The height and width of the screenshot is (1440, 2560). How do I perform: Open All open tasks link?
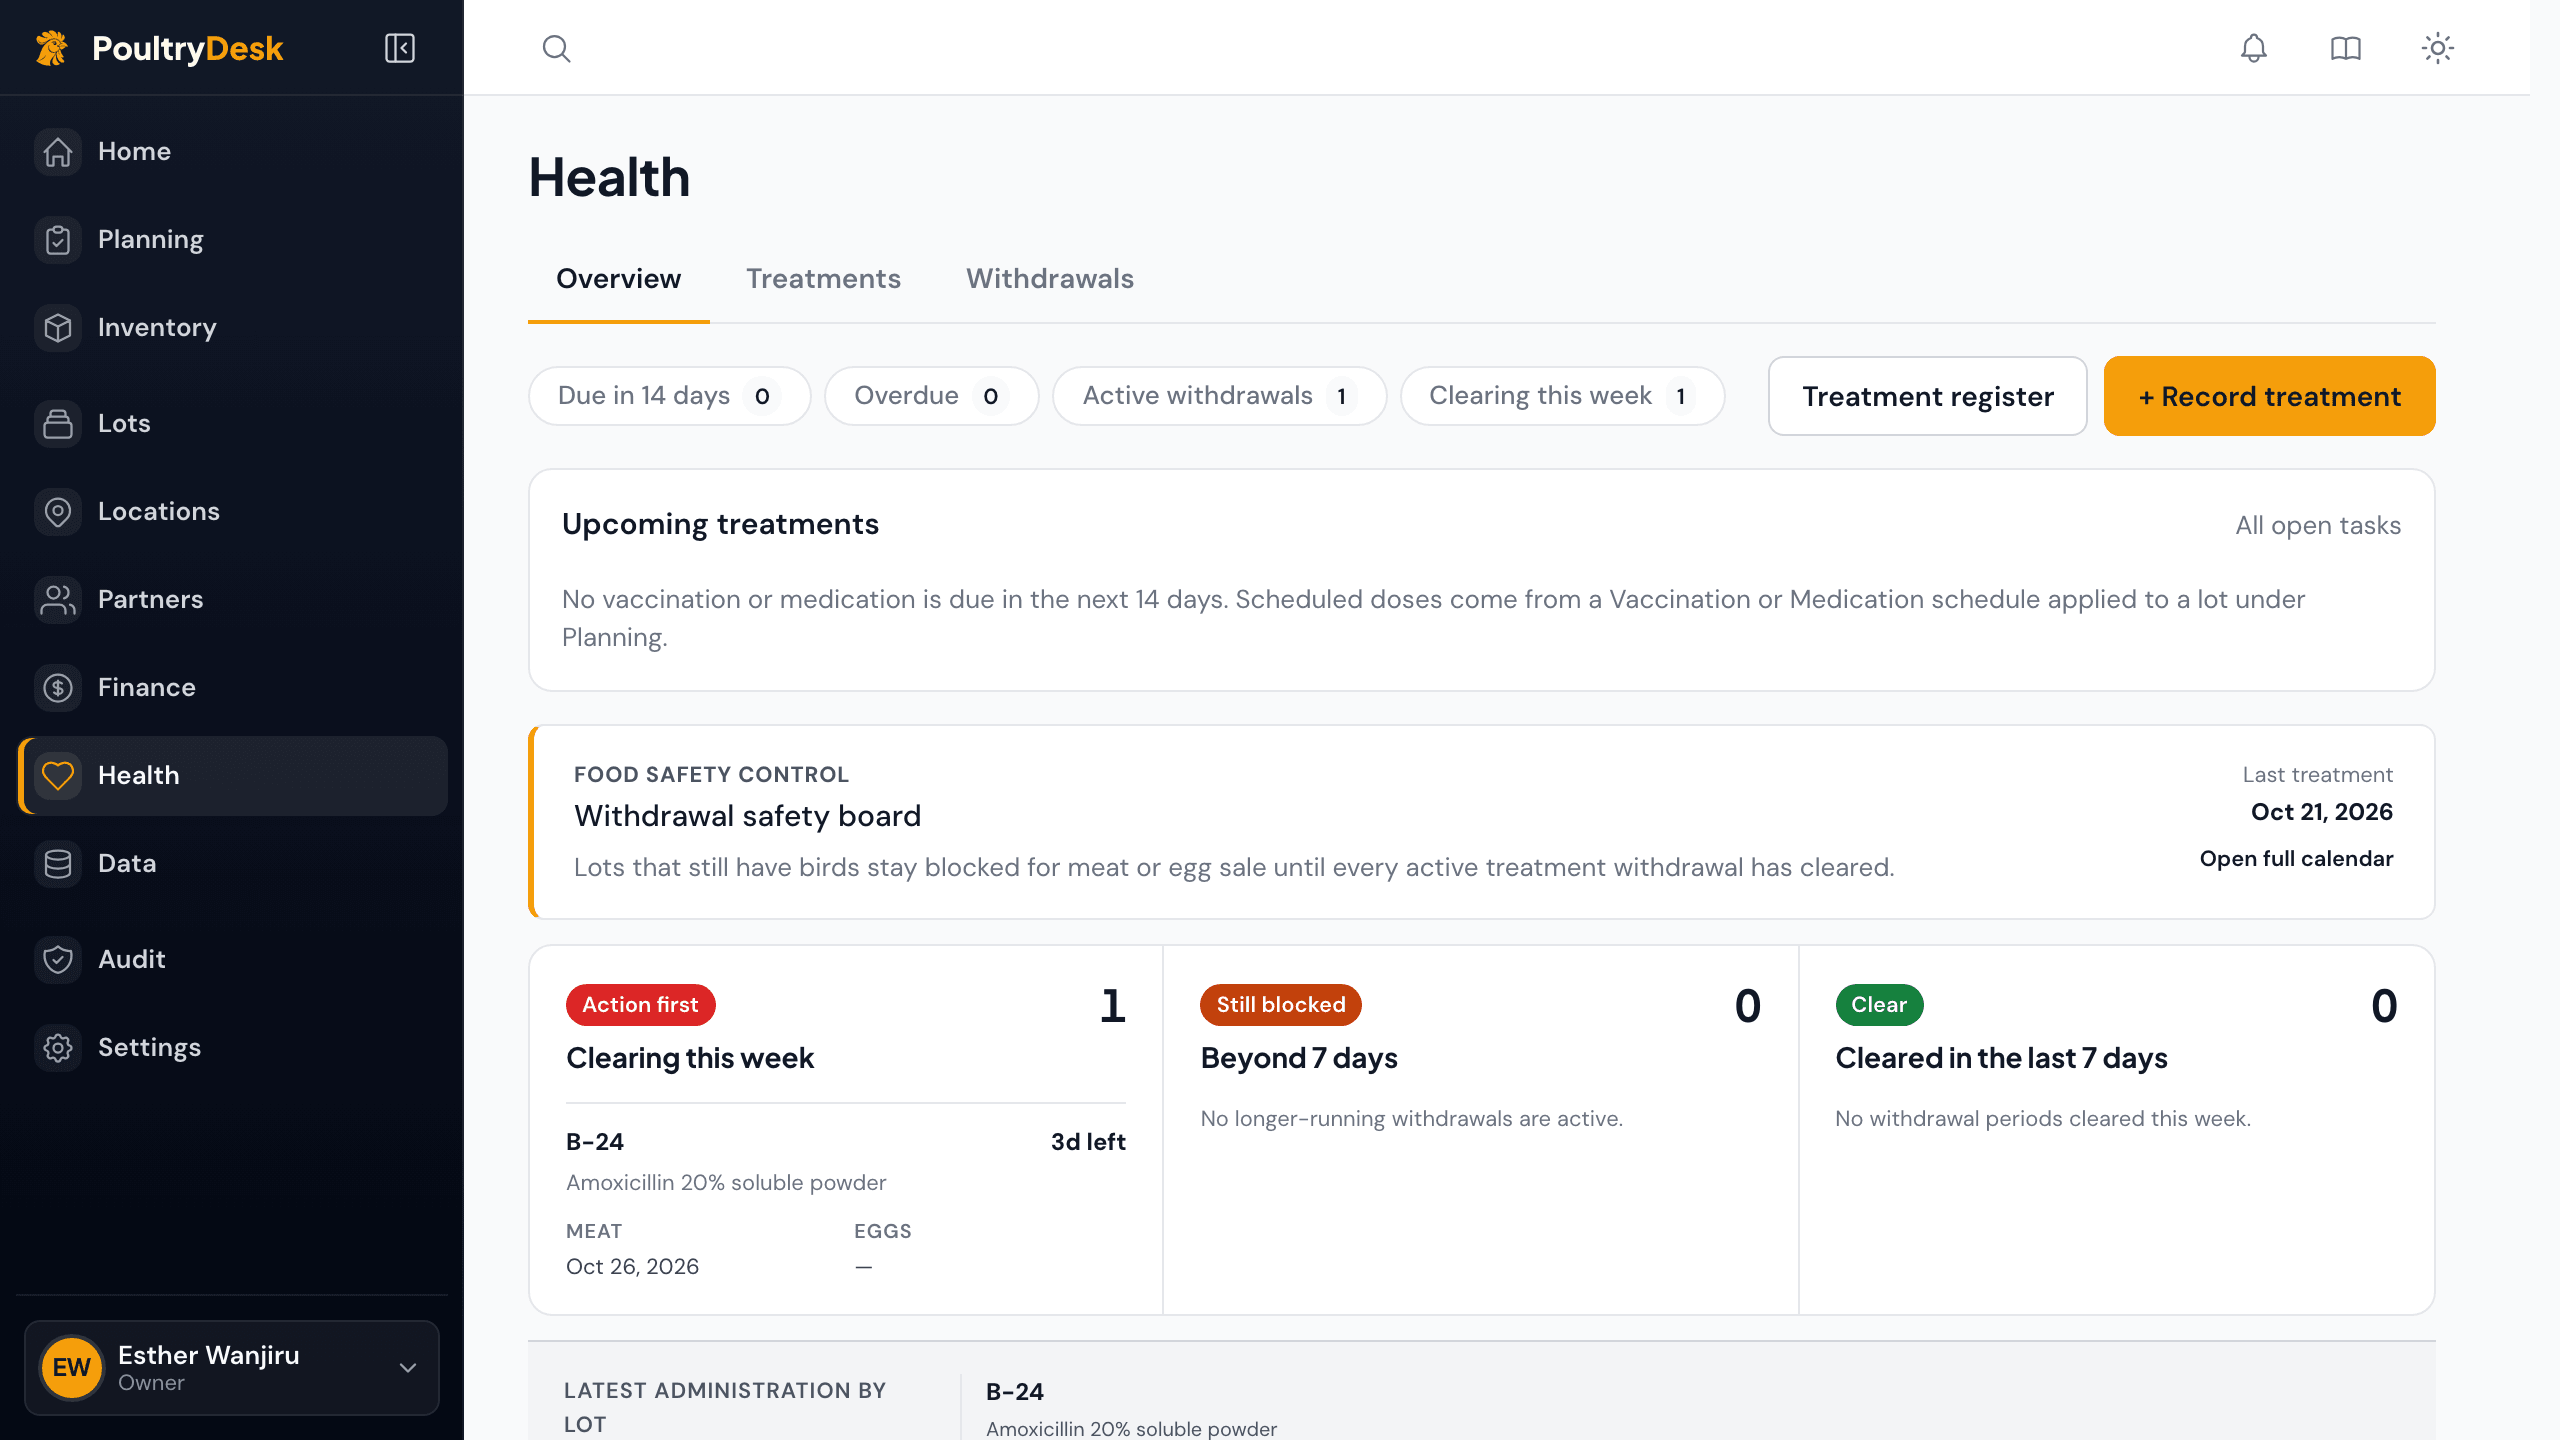(2318, 526)
